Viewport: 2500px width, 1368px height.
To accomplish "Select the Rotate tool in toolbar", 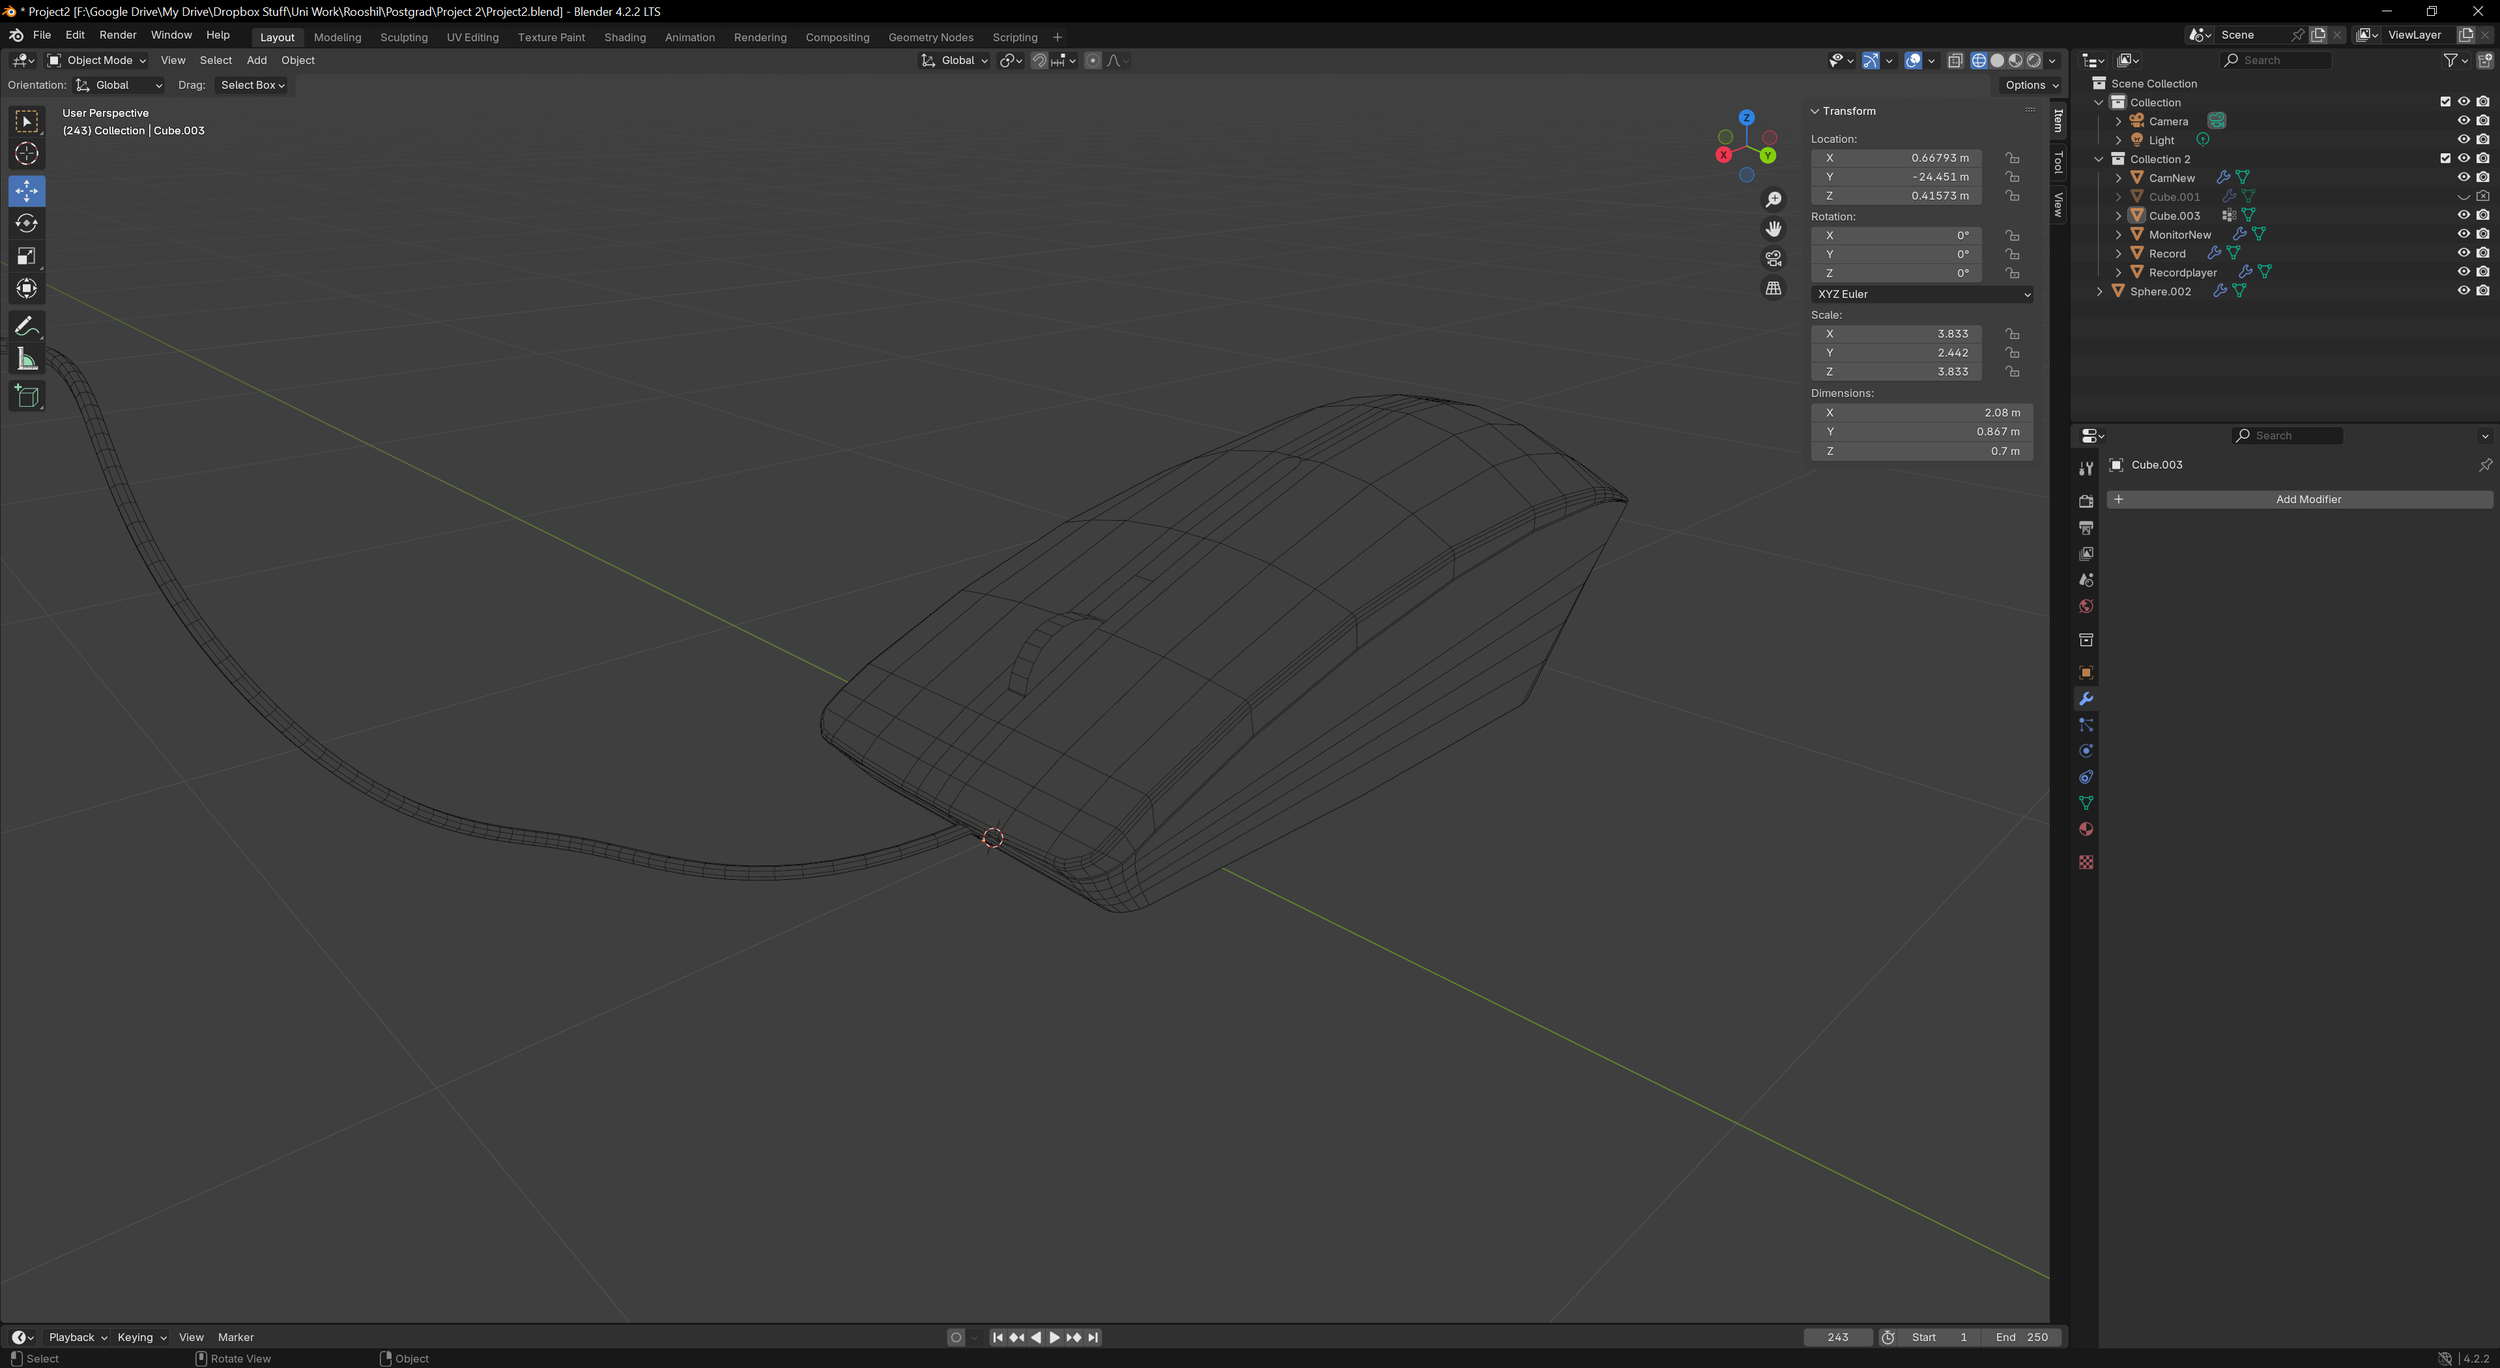I will coord(27,223).
